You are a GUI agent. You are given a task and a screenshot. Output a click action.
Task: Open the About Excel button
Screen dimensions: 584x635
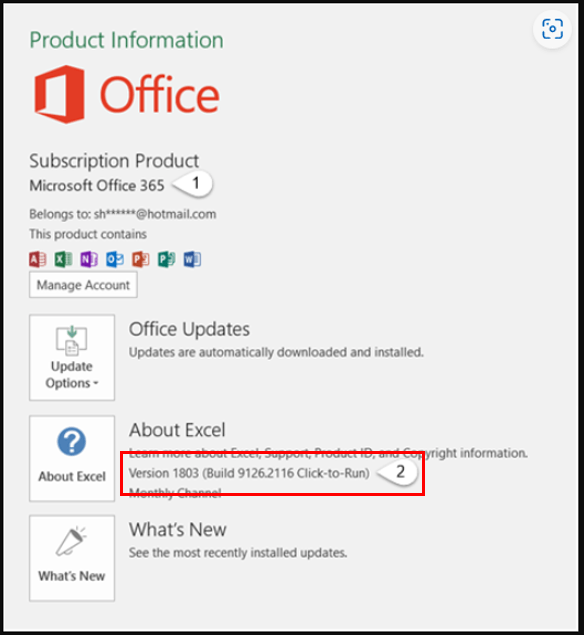72,458
